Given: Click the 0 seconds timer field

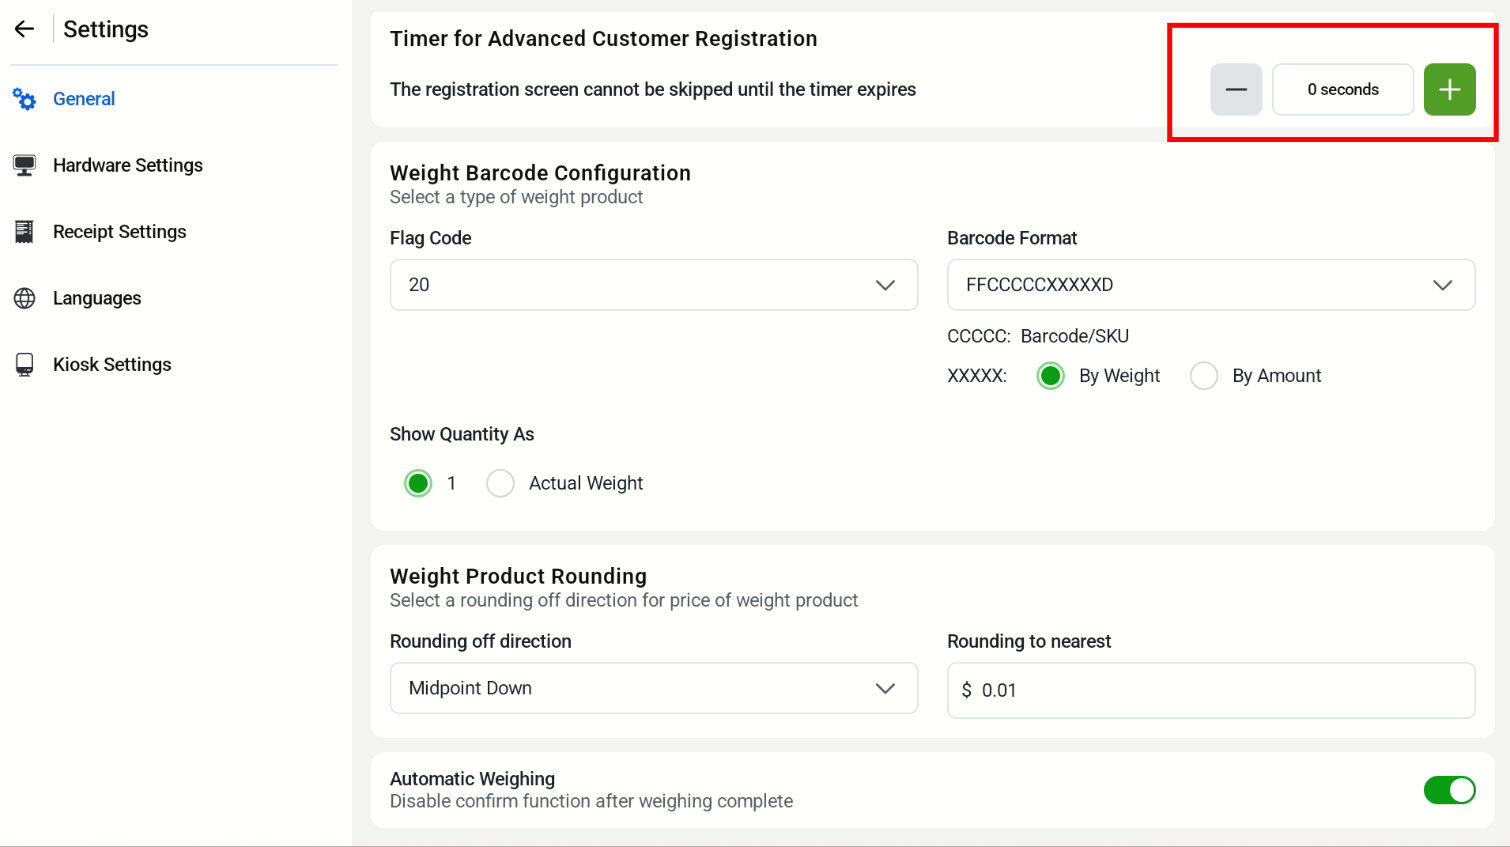Looking at the screenshot, I should point(1342,89).
